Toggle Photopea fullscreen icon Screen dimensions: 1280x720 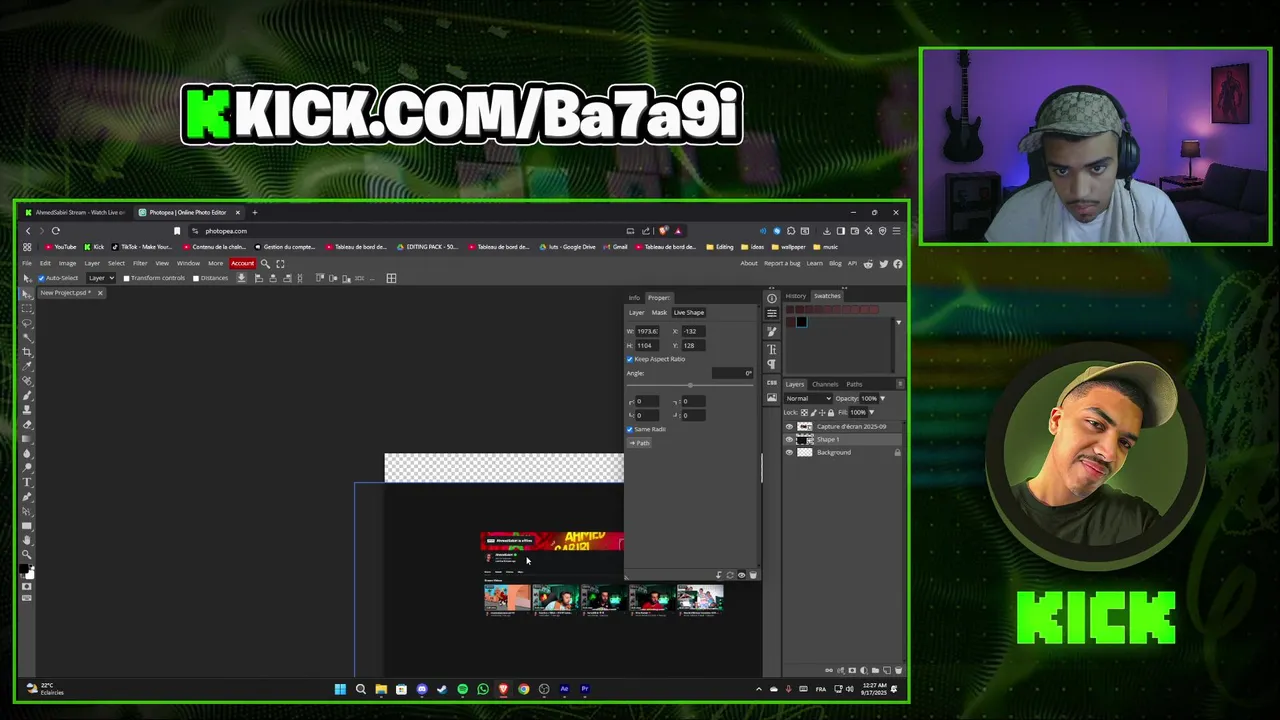[x=280, y=263]
